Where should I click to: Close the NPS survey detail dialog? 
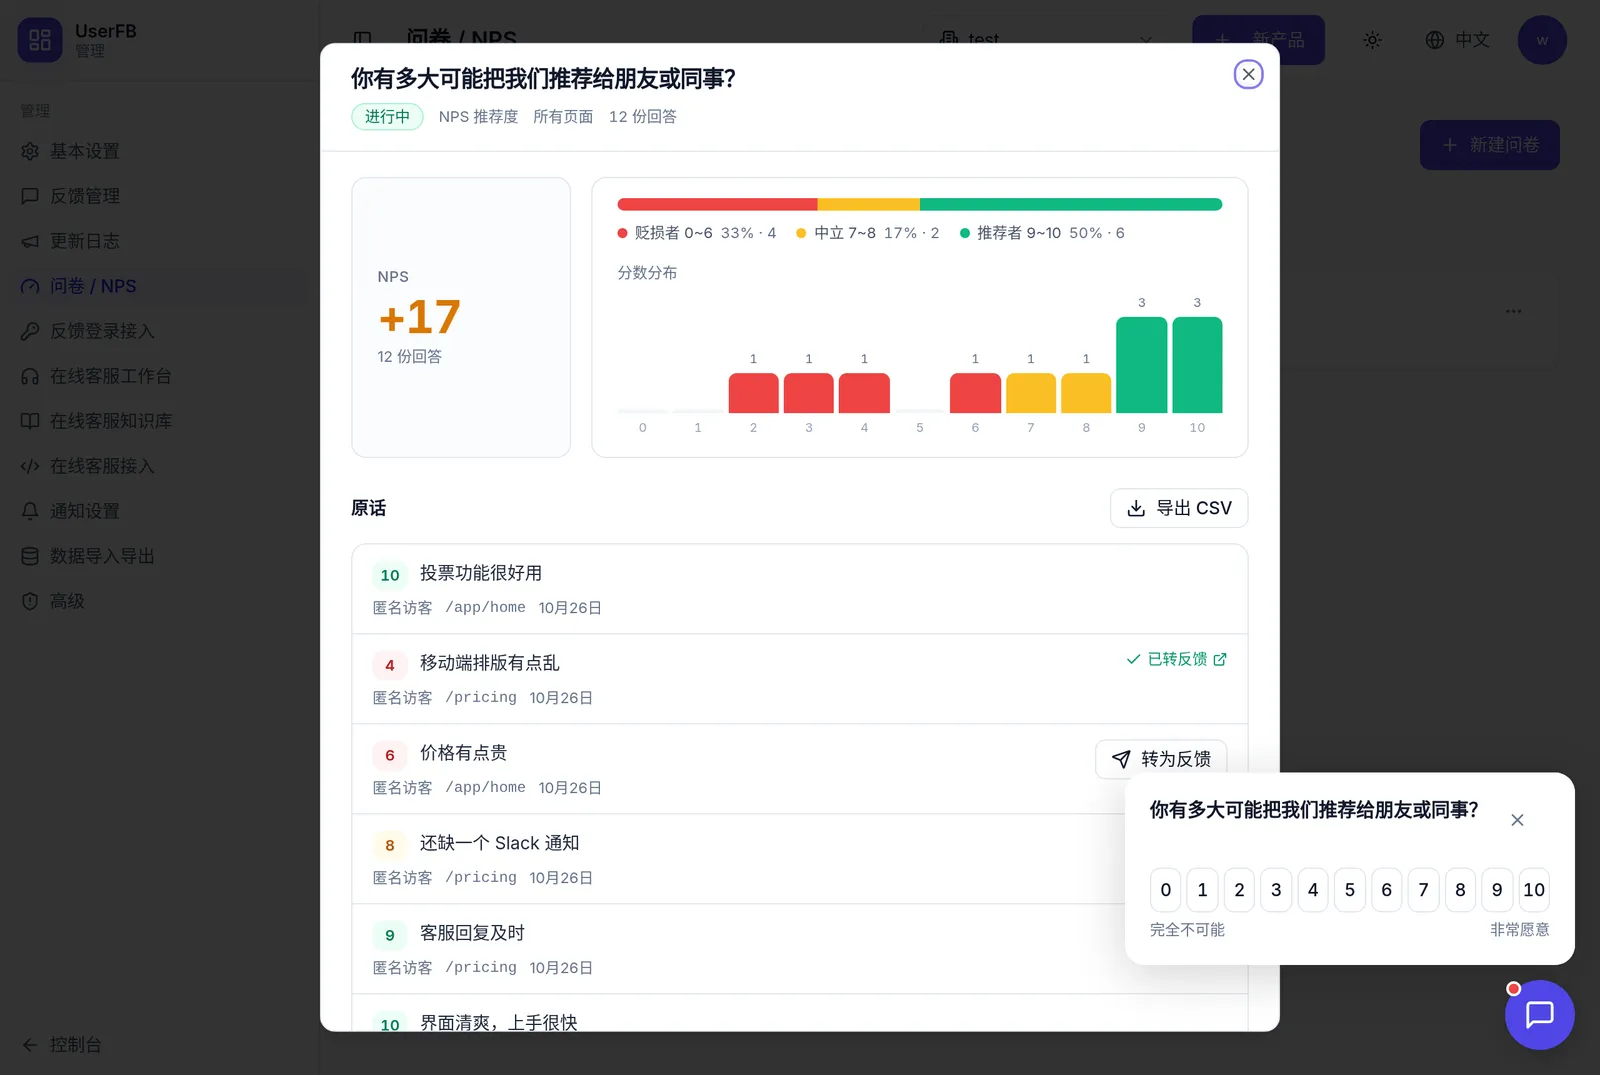1248,74
